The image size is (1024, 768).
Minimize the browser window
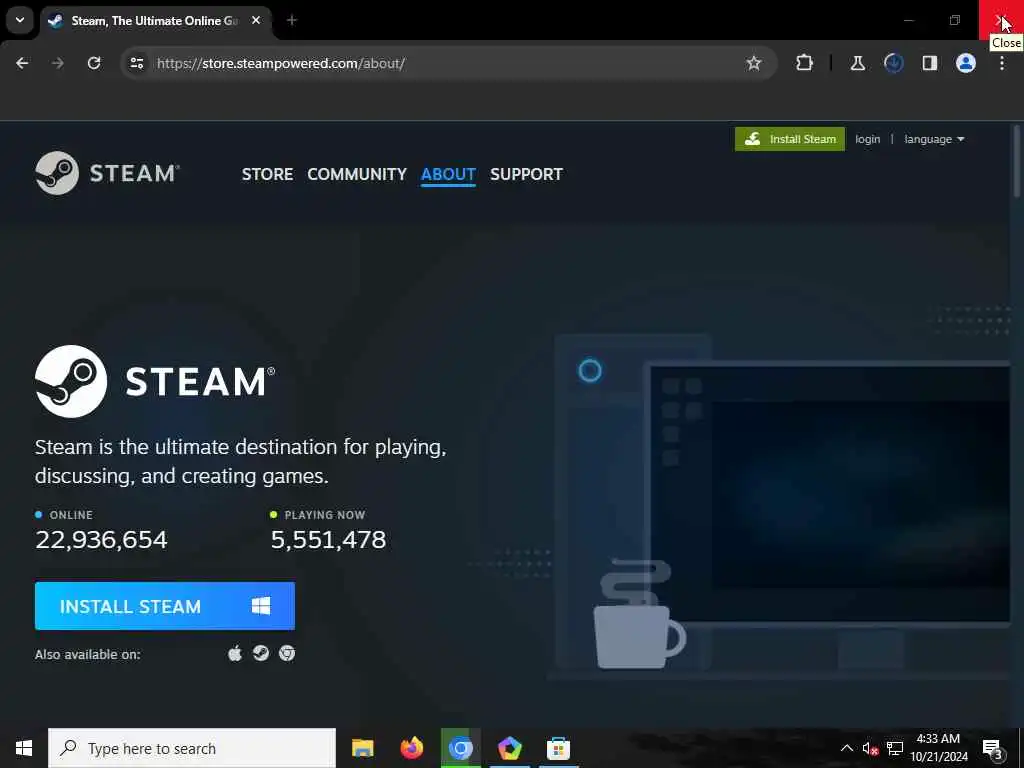(908, 20)
